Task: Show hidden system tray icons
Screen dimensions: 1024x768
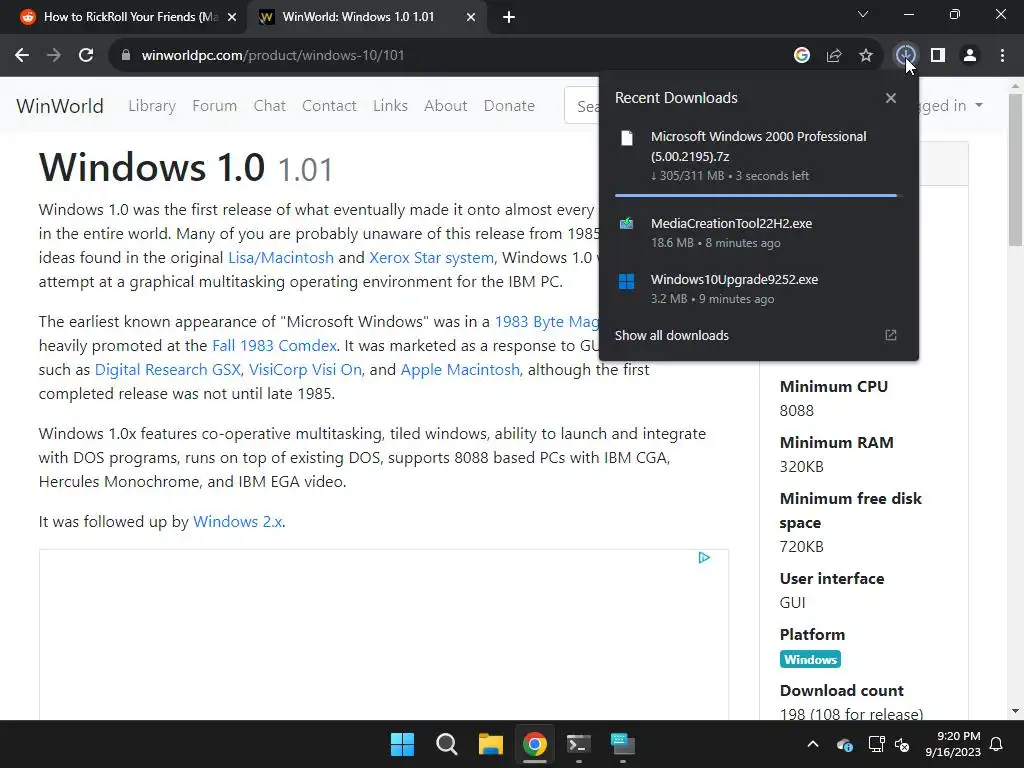Action: pos(813,744)
